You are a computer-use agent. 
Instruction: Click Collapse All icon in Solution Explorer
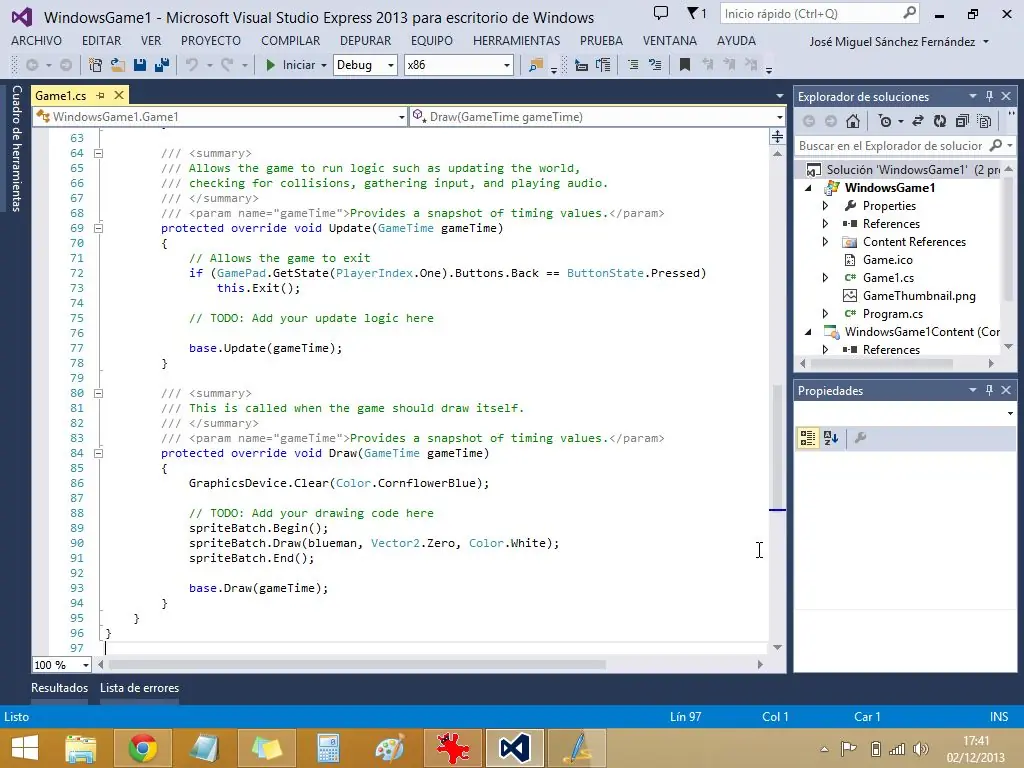[x=961, y=121]
